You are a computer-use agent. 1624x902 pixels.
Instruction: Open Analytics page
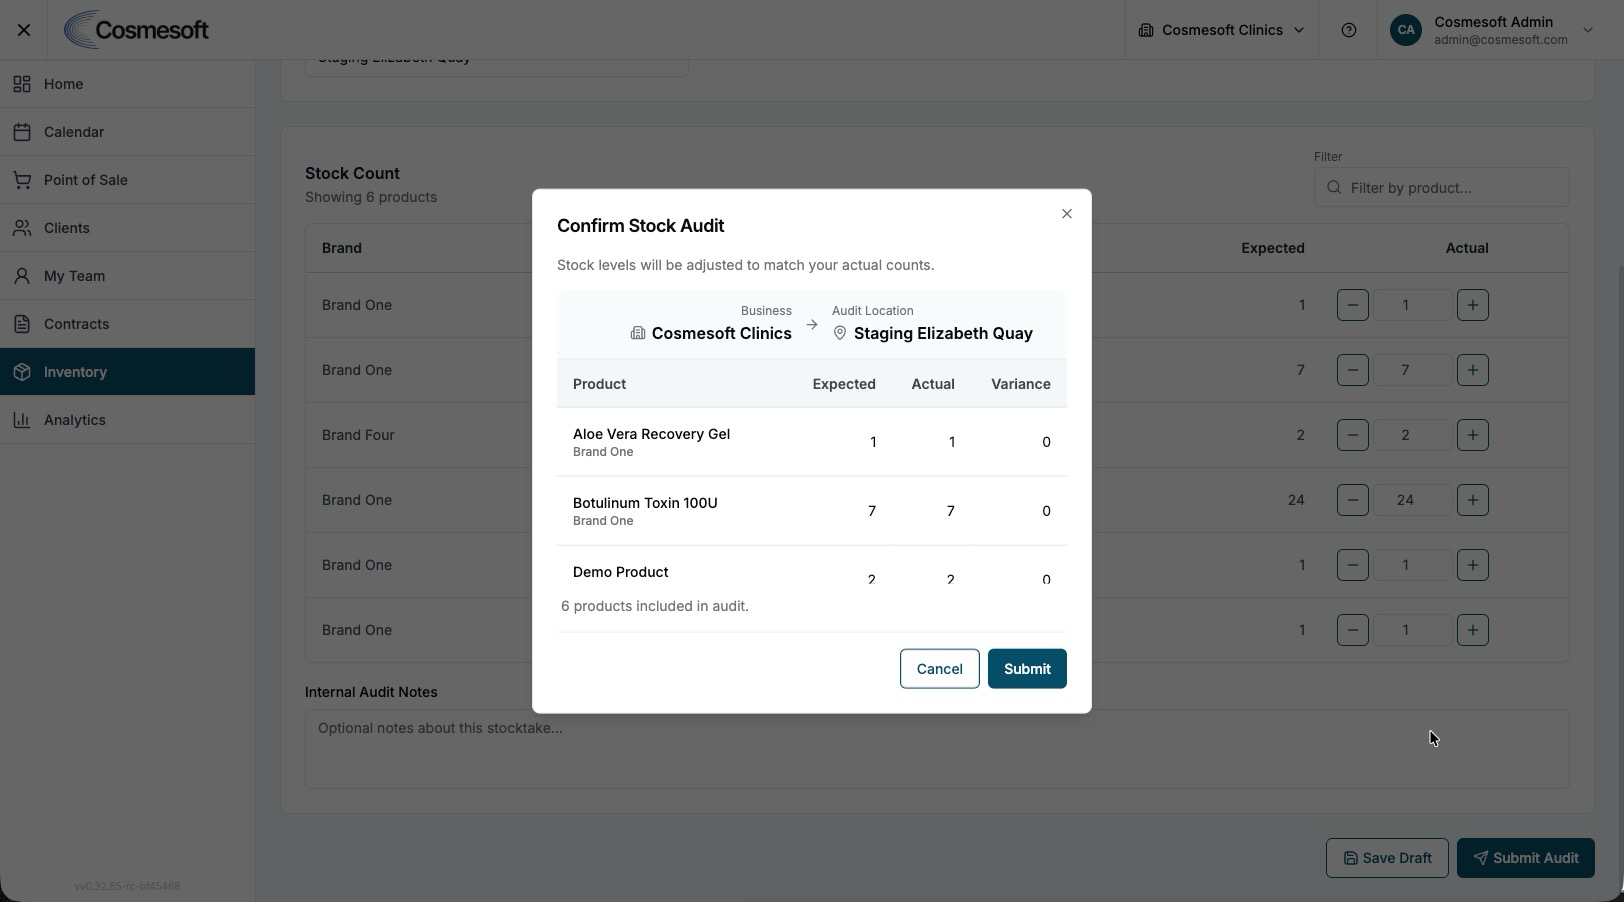click(x=128, y=420)
